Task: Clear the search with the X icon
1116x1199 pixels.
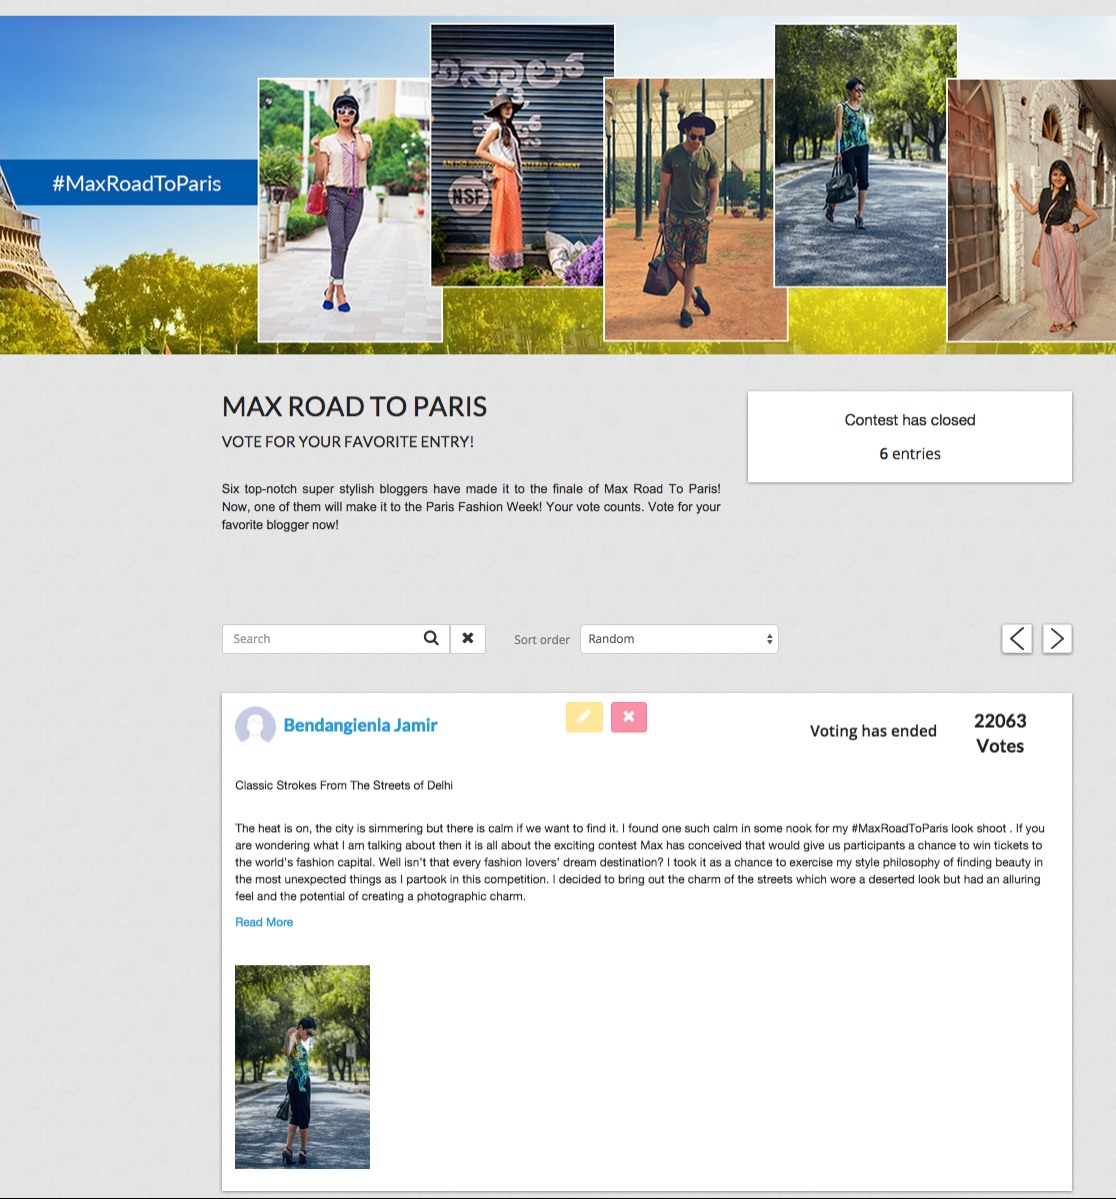Action: point(467,638)
